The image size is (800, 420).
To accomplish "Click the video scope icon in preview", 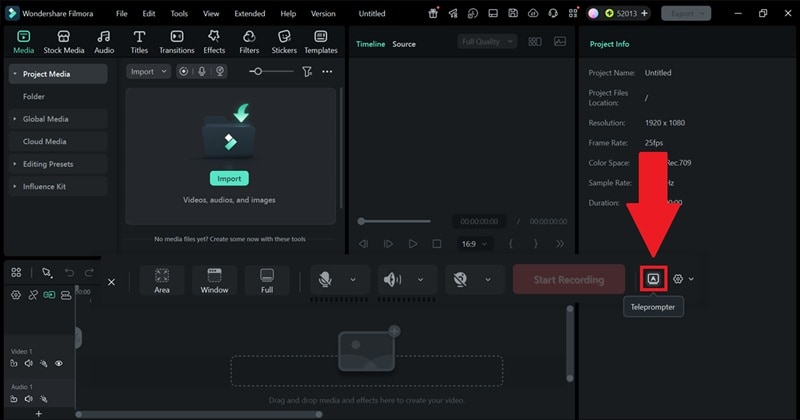I will [x=560, y=41].
